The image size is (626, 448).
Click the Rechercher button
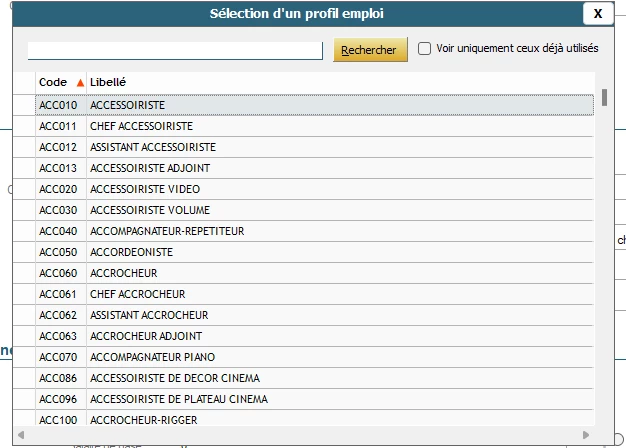pos(370,50)
